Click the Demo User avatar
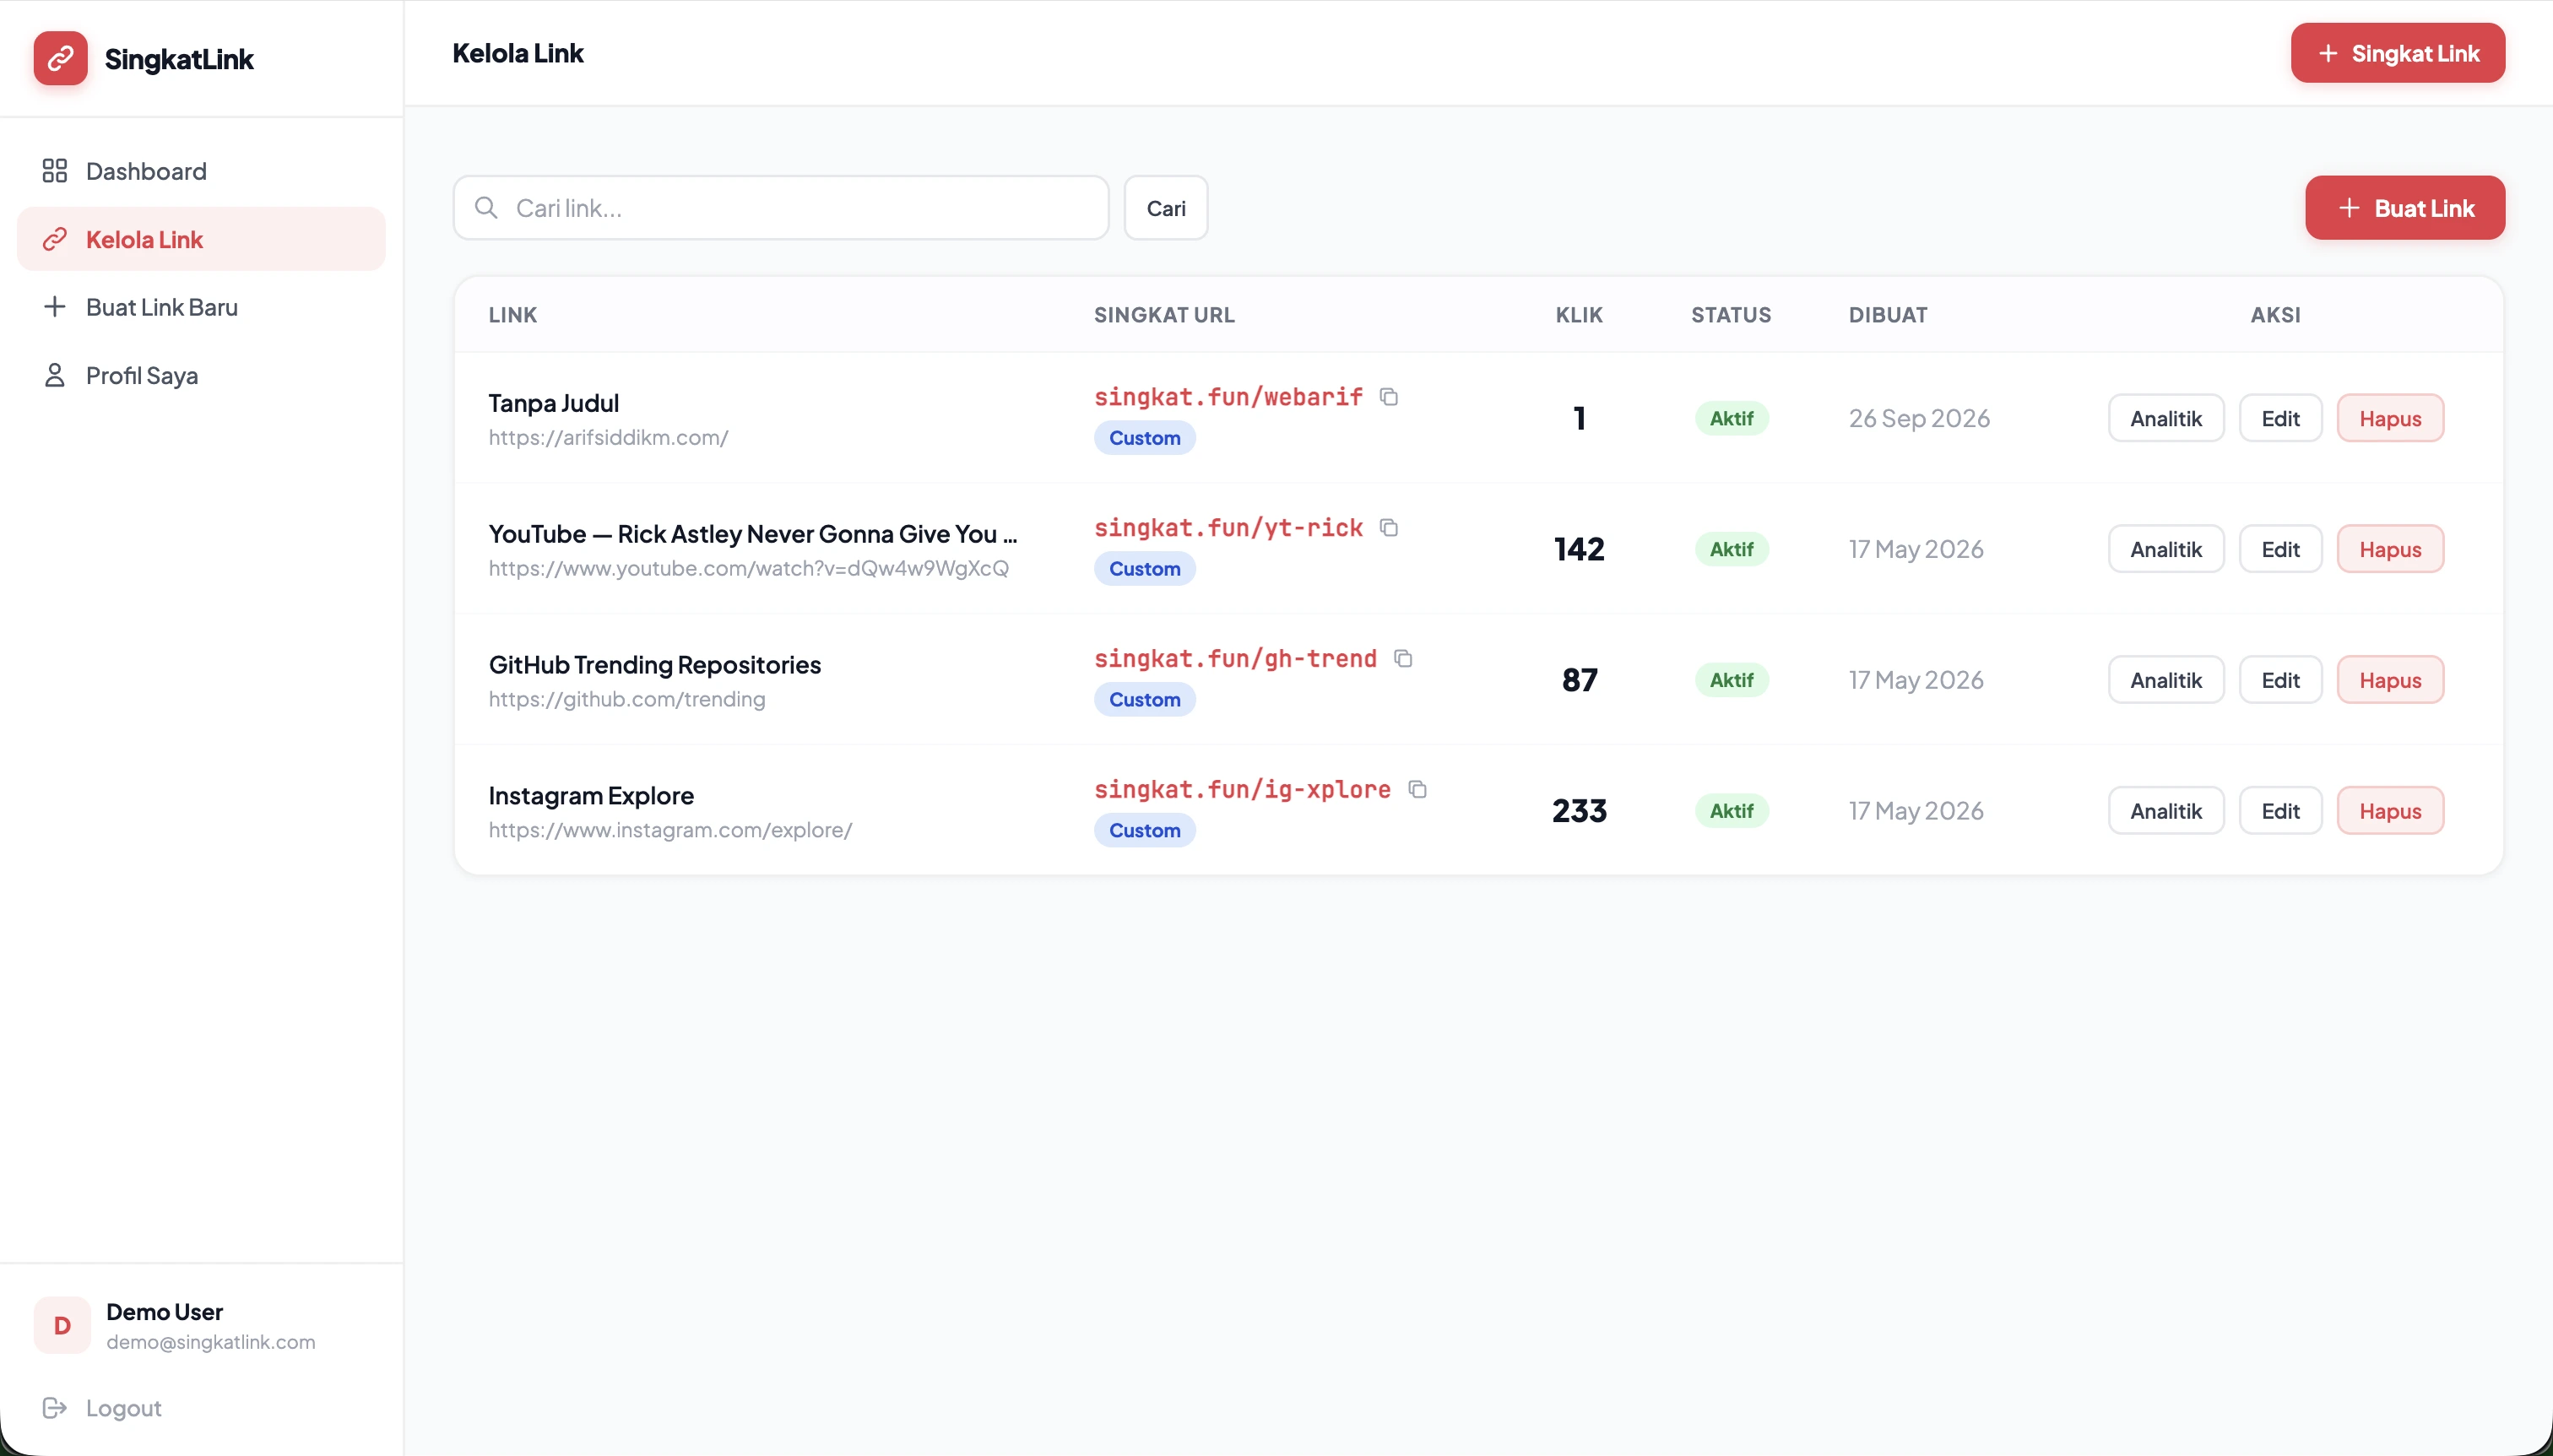 click(62, 1325)
